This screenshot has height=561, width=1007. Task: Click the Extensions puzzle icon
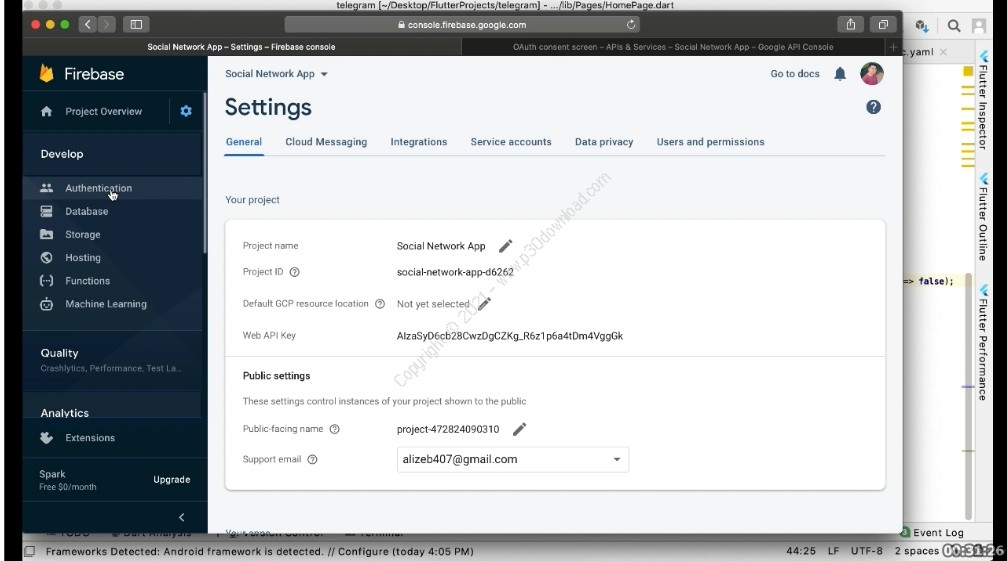coord(46,438)
